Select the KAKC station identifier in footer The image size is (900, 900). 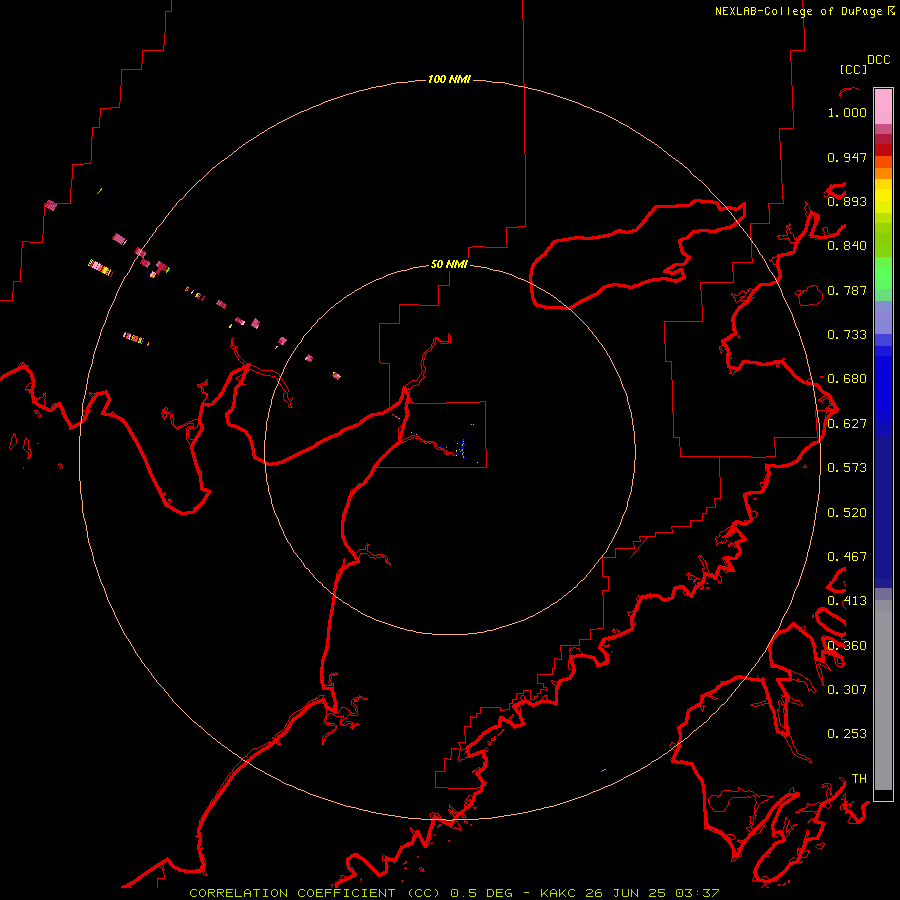[x=558, y=893]
